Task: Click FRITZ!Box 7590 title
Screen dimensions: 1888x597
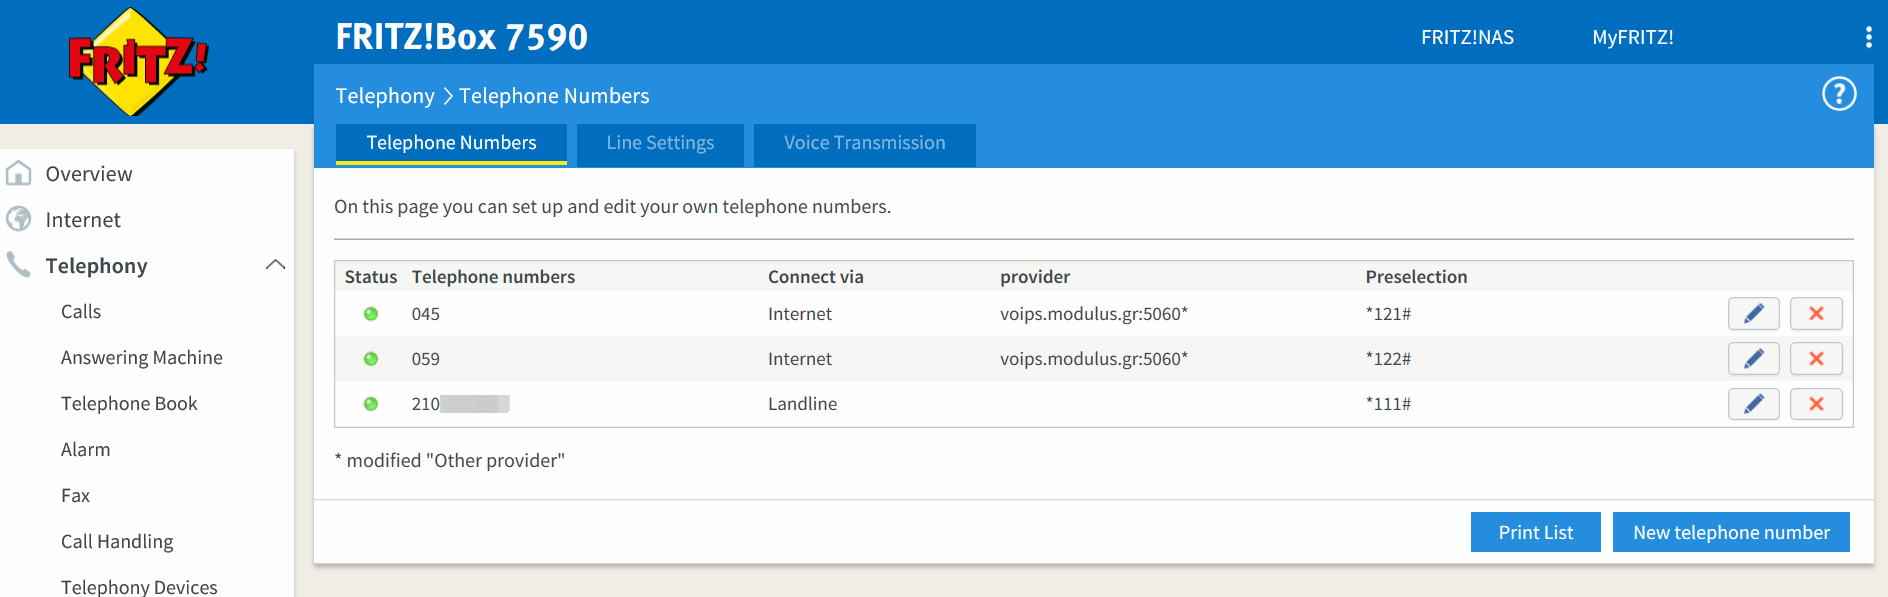Action: tap(462, 37)
